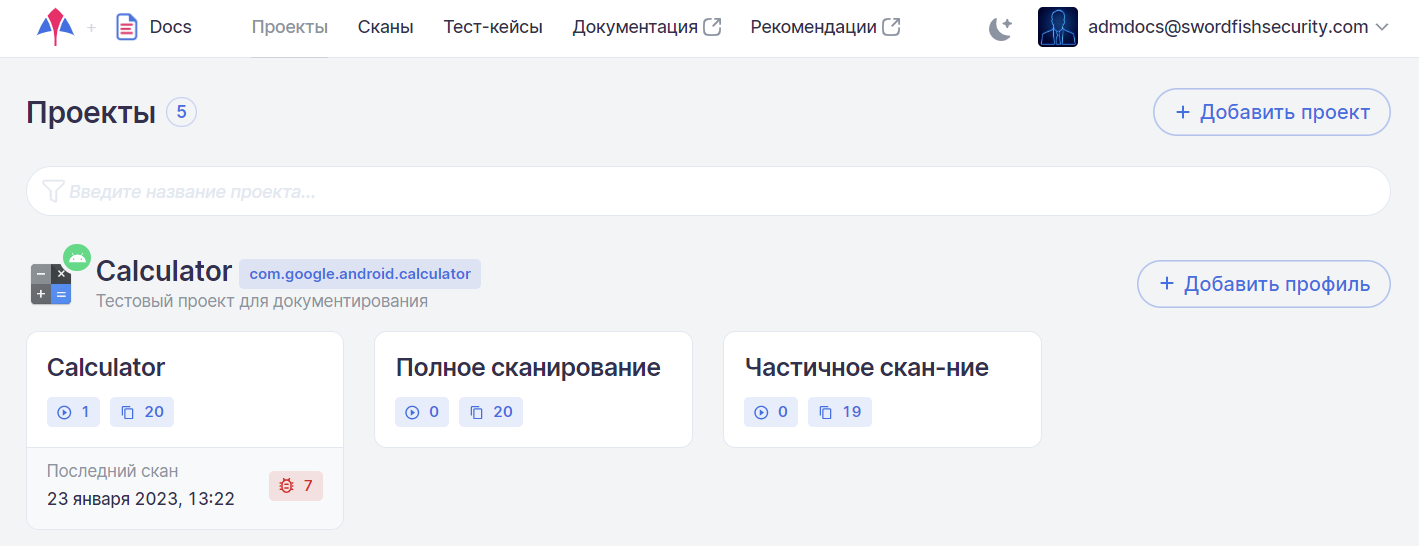Go to the Тест-кейсы tab

(x=493, y=28)
